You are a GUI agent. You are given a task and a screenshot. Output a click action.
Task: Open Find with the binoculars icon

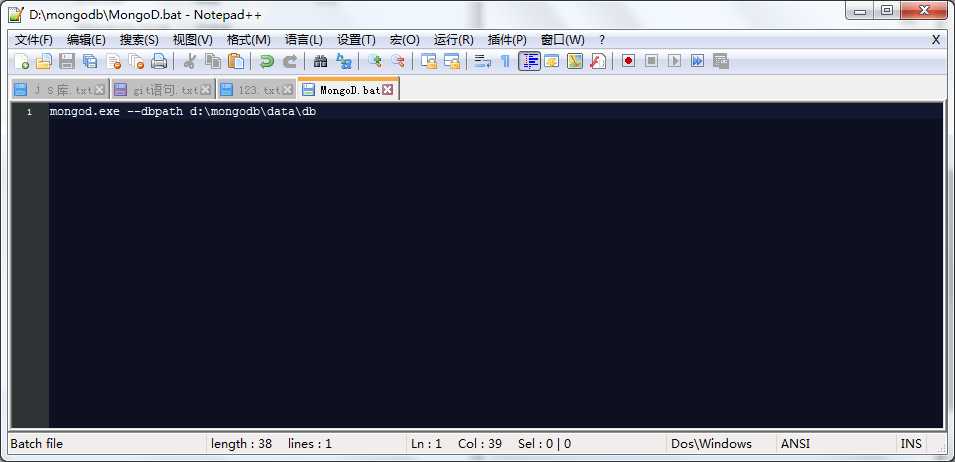click(x=320, y=61)
